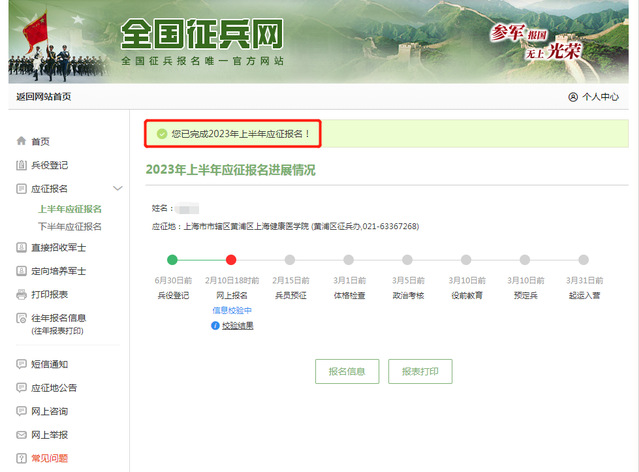Click the 返回网站首页 link

click(44, 97)
